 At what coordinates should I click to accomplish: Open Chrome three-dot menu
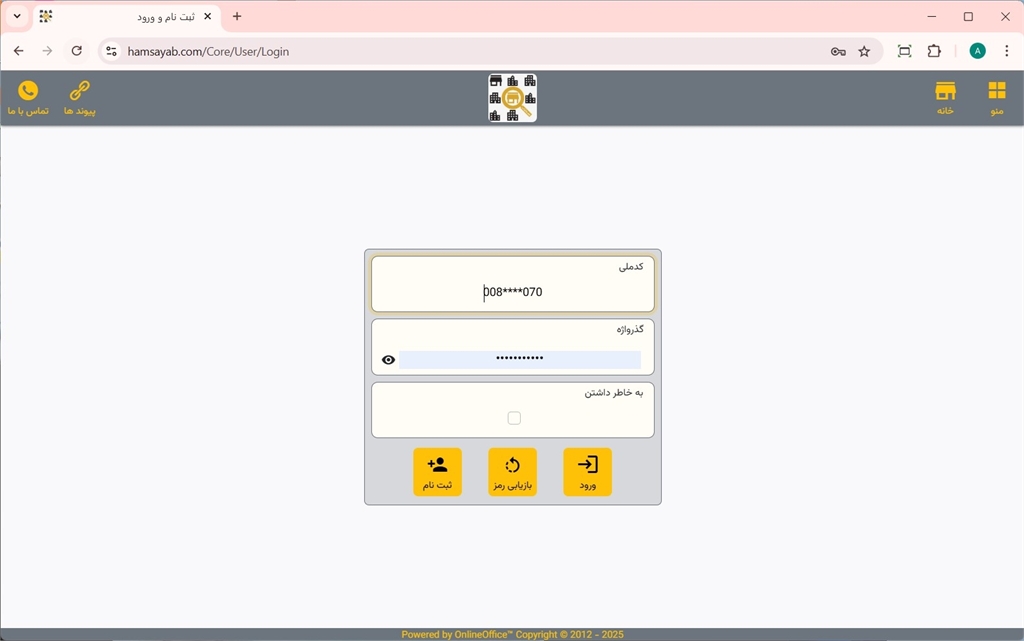tap(1006, 51)
